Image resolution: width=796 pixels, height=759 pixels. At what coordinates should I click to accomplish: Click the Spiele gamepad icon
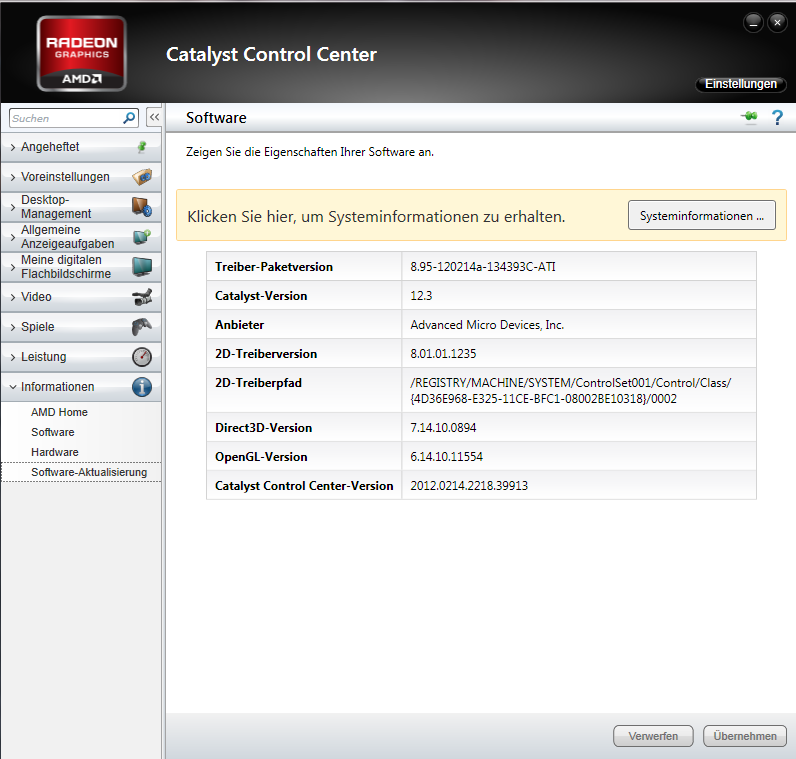click(x=142, y=327)
